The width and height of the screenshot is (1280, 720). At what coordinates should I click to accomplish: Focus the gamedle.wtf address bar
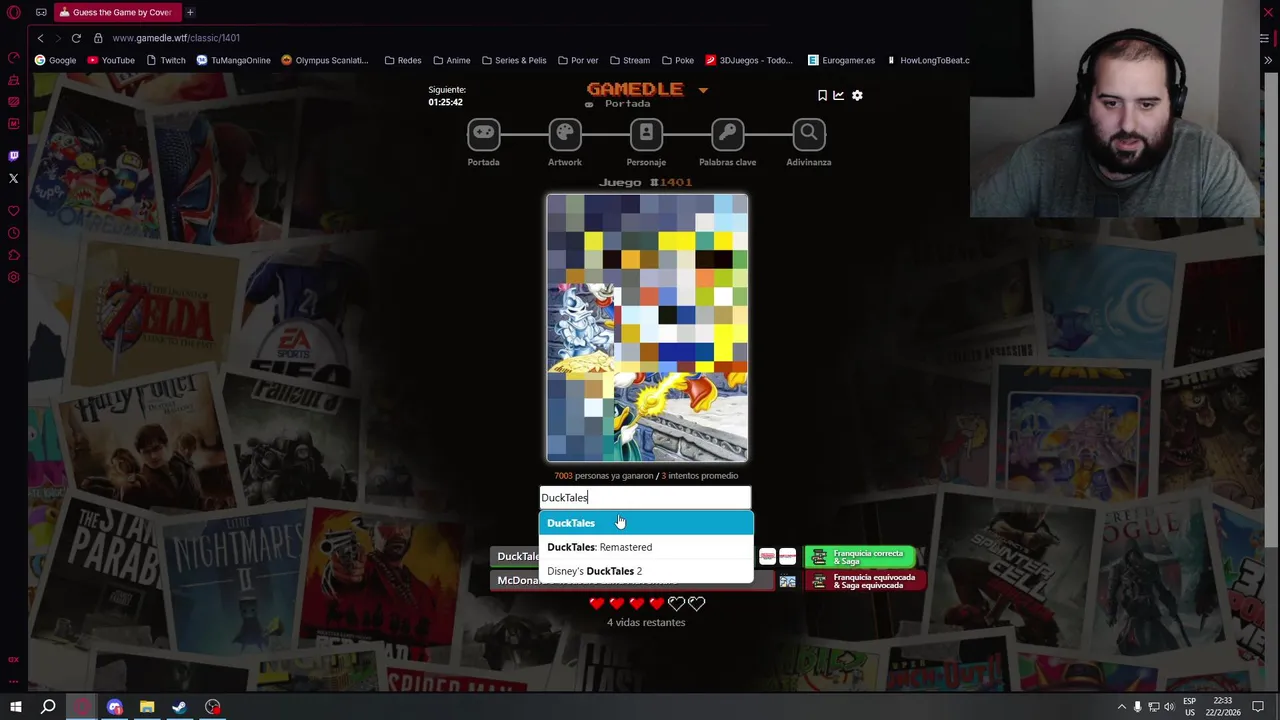pyautogui.click(x=176, y=38)
